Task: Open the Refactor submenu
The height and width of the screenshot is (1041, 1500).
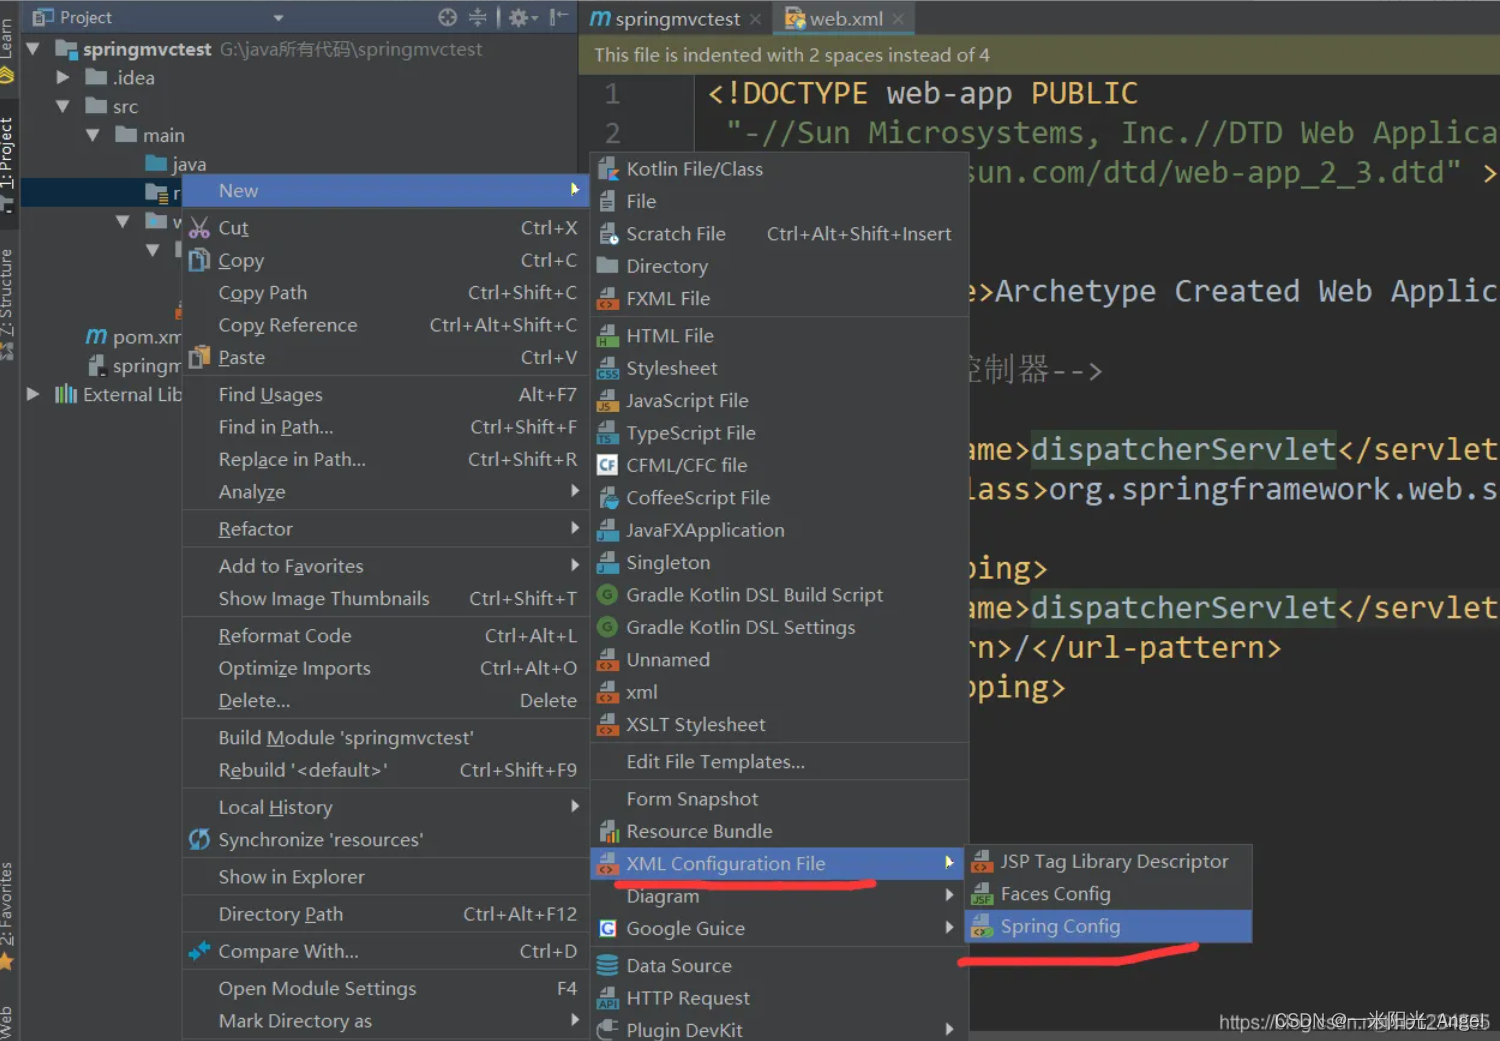Action: [385, 529]
